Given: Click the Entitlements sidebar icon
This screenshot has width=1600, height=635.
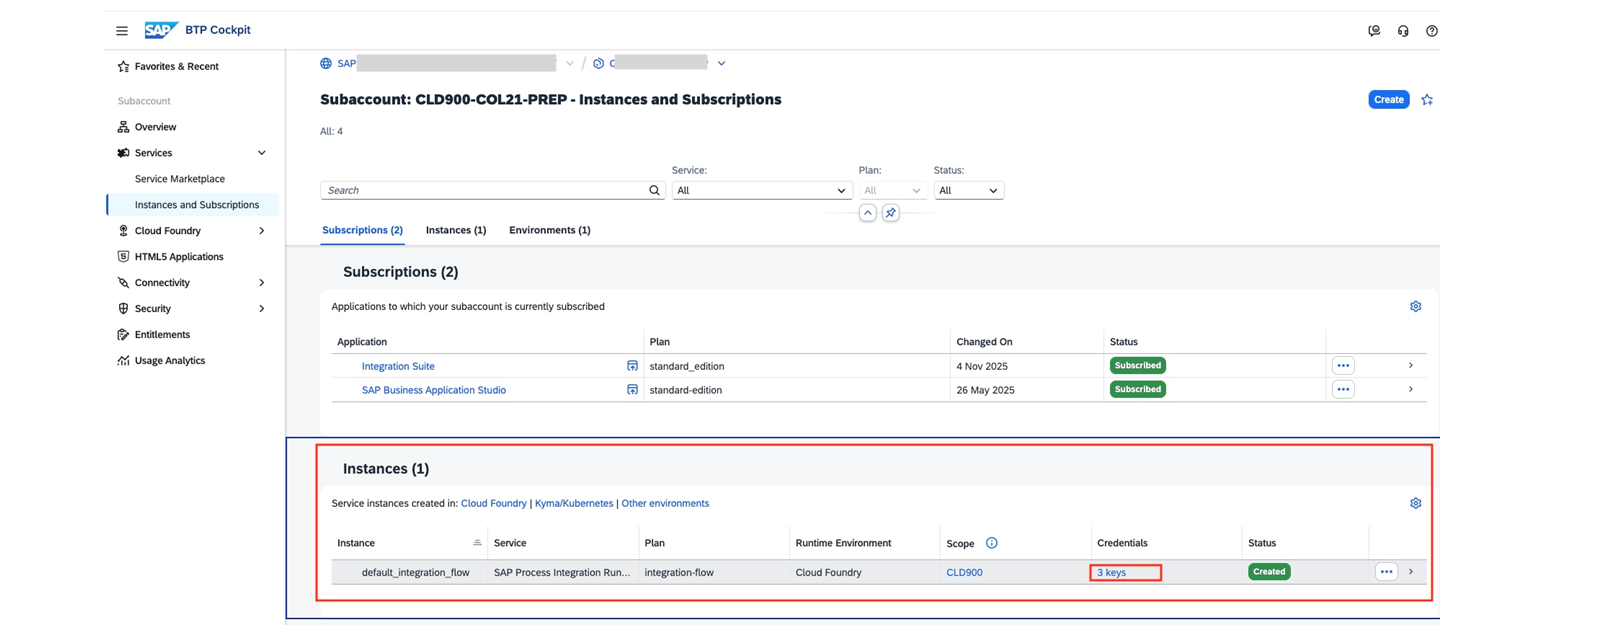Looking at the screenshot, I should (123, 335).
